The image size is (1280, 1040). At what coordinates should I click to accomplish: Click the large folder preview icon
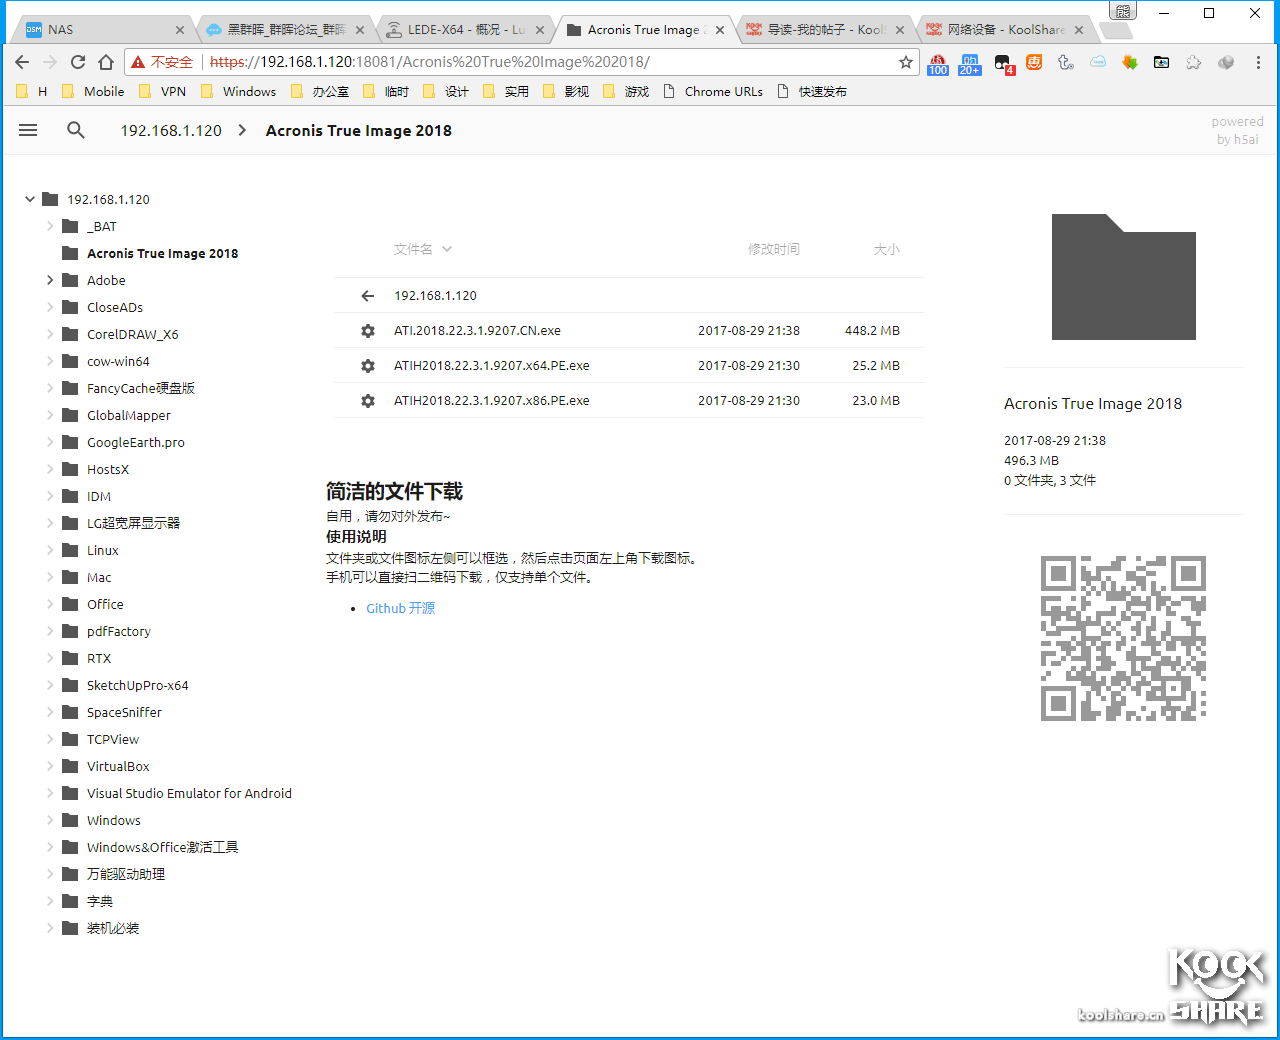pos(1124,277)
